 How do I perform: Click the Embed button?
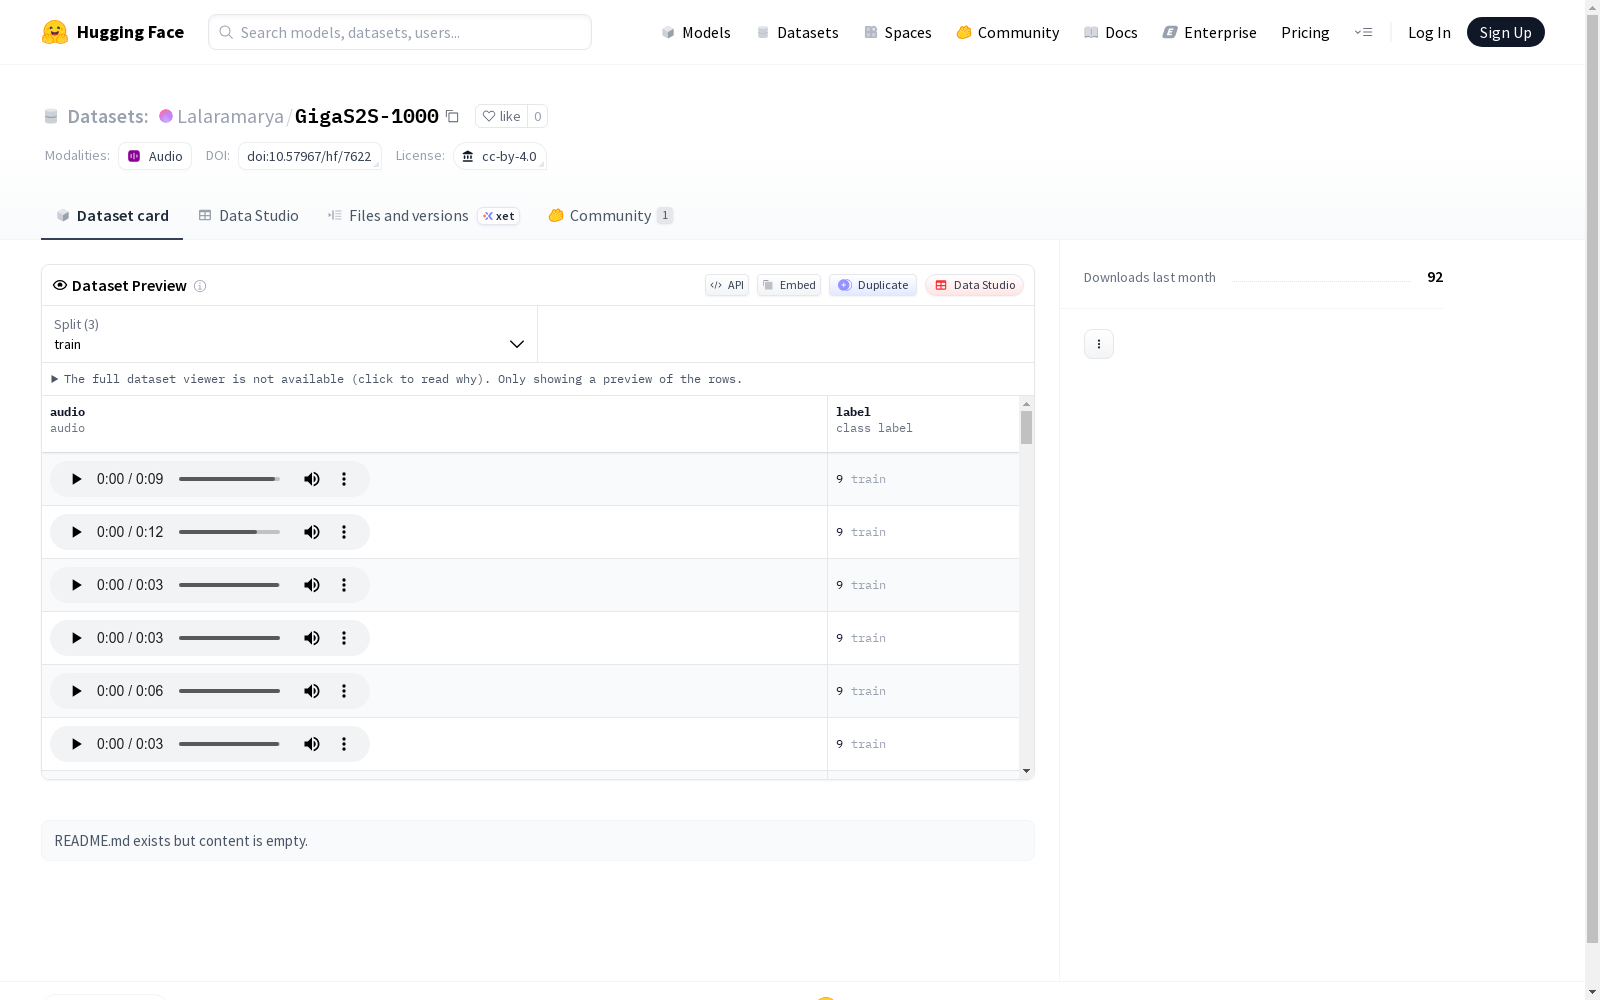tap(789, 285)
